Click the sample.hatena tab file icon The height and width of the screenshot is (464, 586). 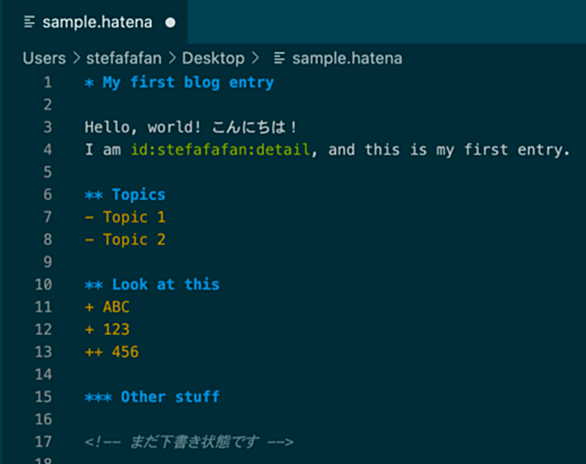click(30, 22)
